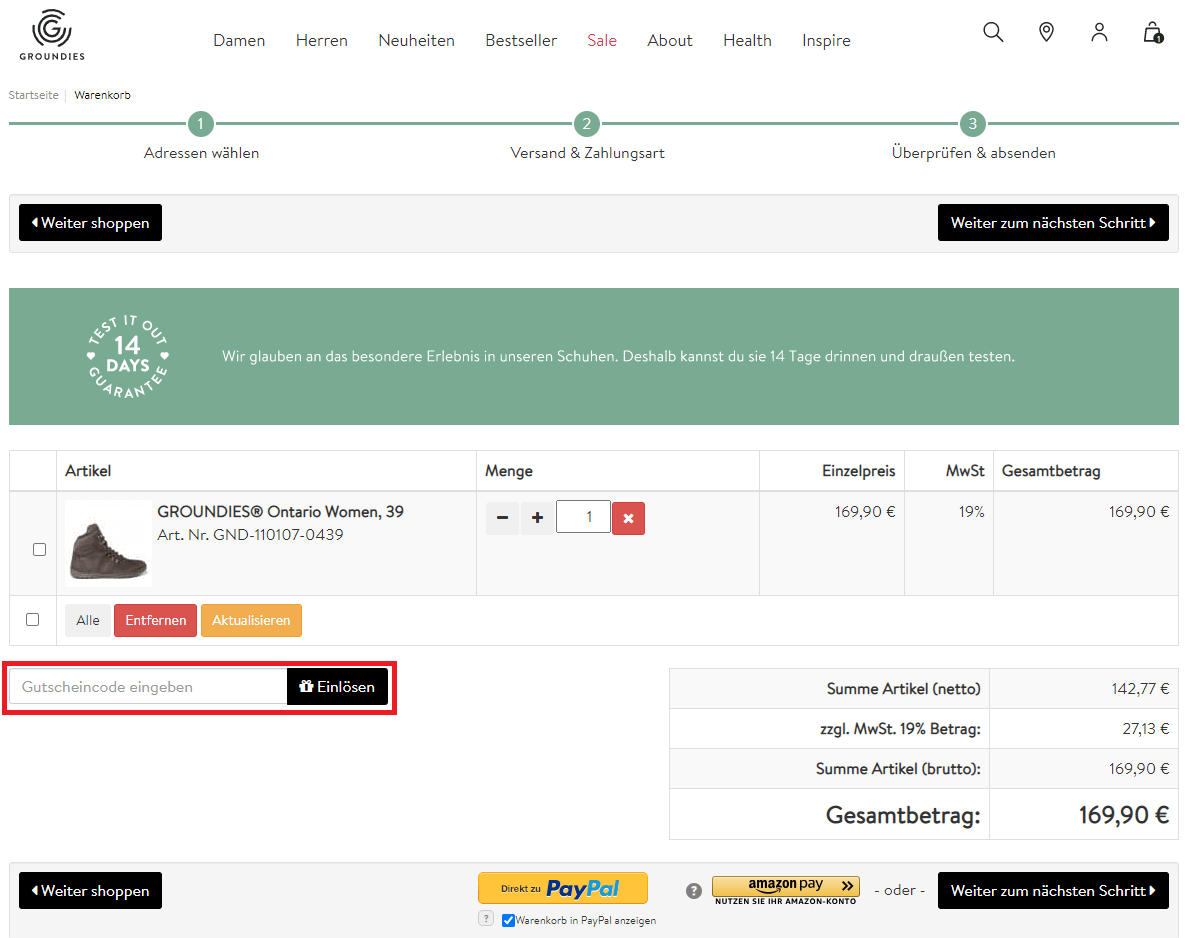Uncheck Warenkorb in PayPal anzeigen
Screen dimensions: 1188x938
508,921
